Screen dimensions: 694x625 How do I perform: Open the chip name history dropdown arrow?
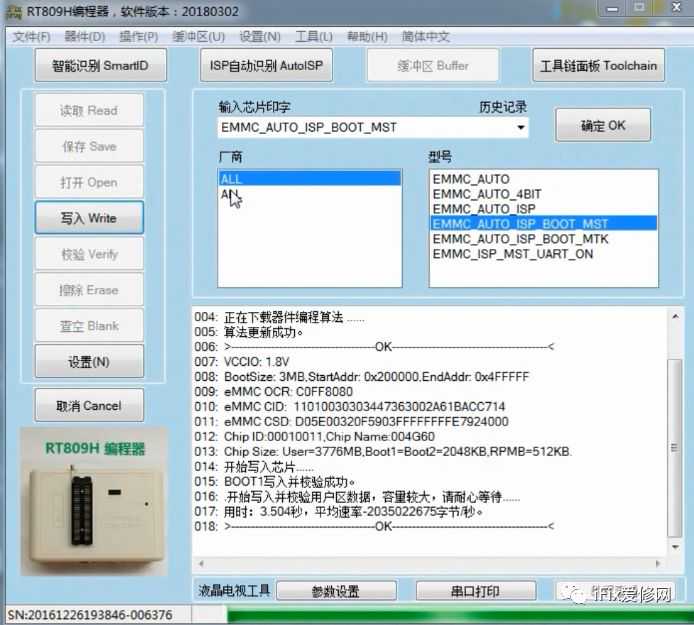pyautogui.click(x=521, y=128)
